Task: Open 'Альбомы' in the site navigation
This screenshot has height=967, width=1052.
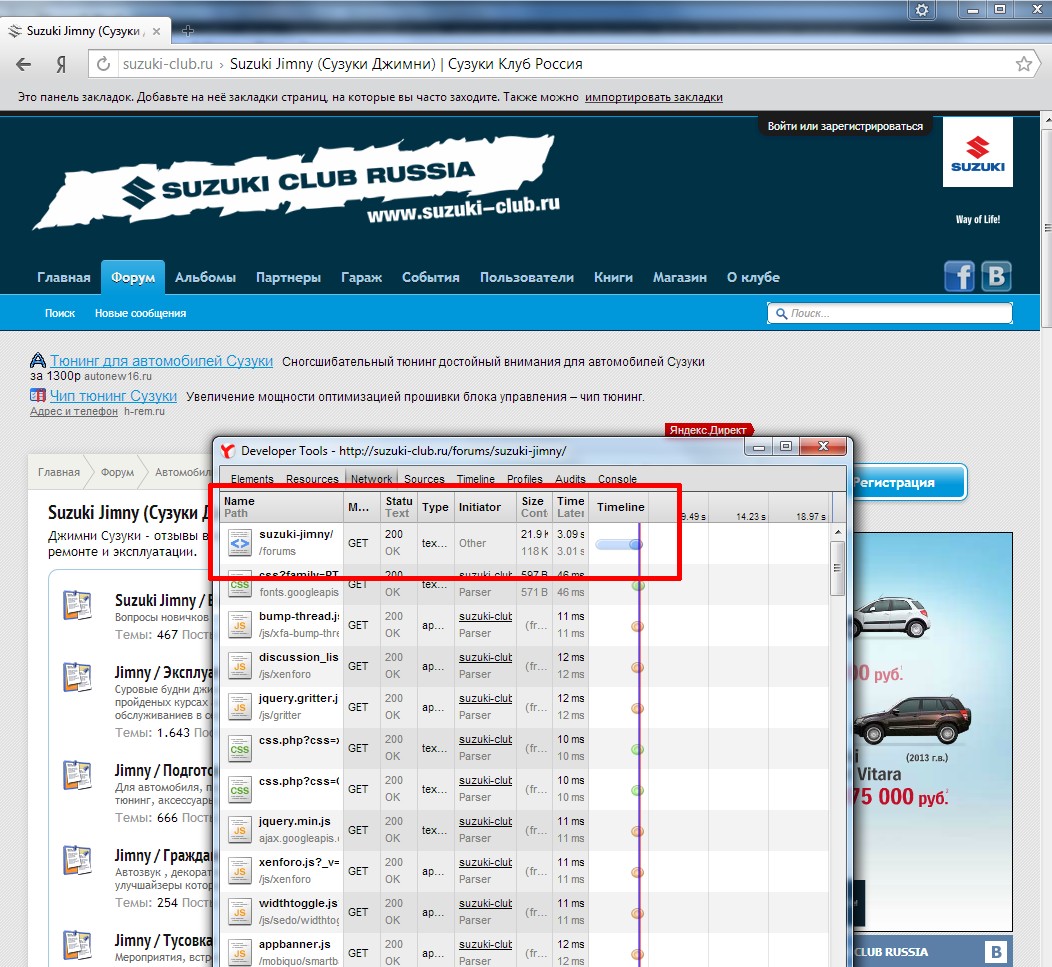Action: click(x=205, y=277)
